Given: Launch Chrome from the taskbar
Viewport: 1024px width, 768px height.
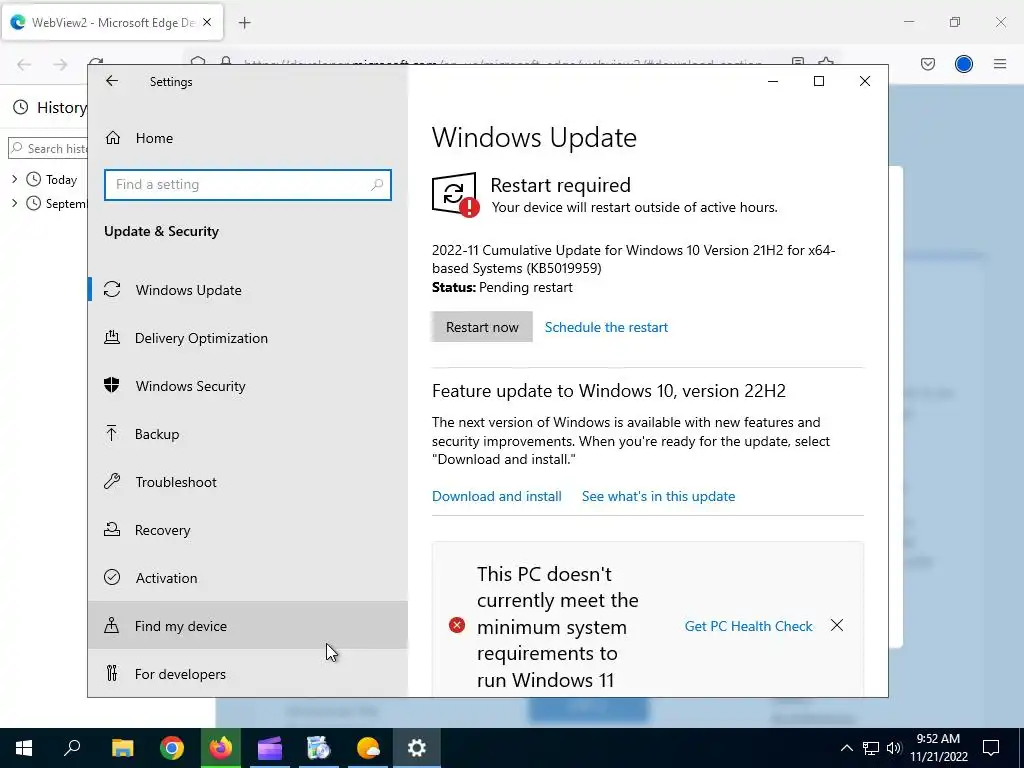Looking at the screenshot, I should coord(172,748).
